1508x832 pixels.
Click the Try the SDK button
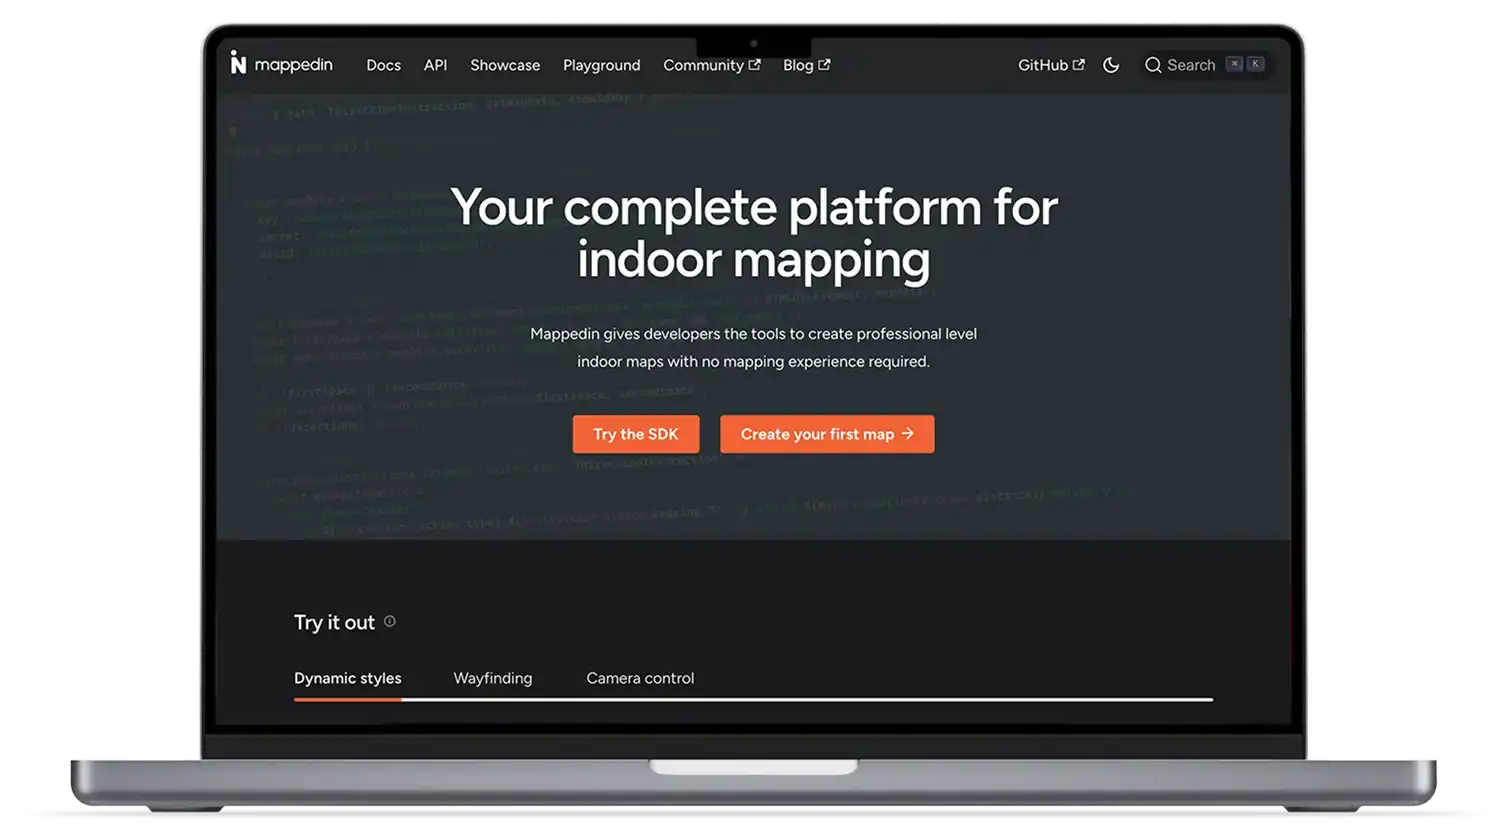(x=636, y=434)
